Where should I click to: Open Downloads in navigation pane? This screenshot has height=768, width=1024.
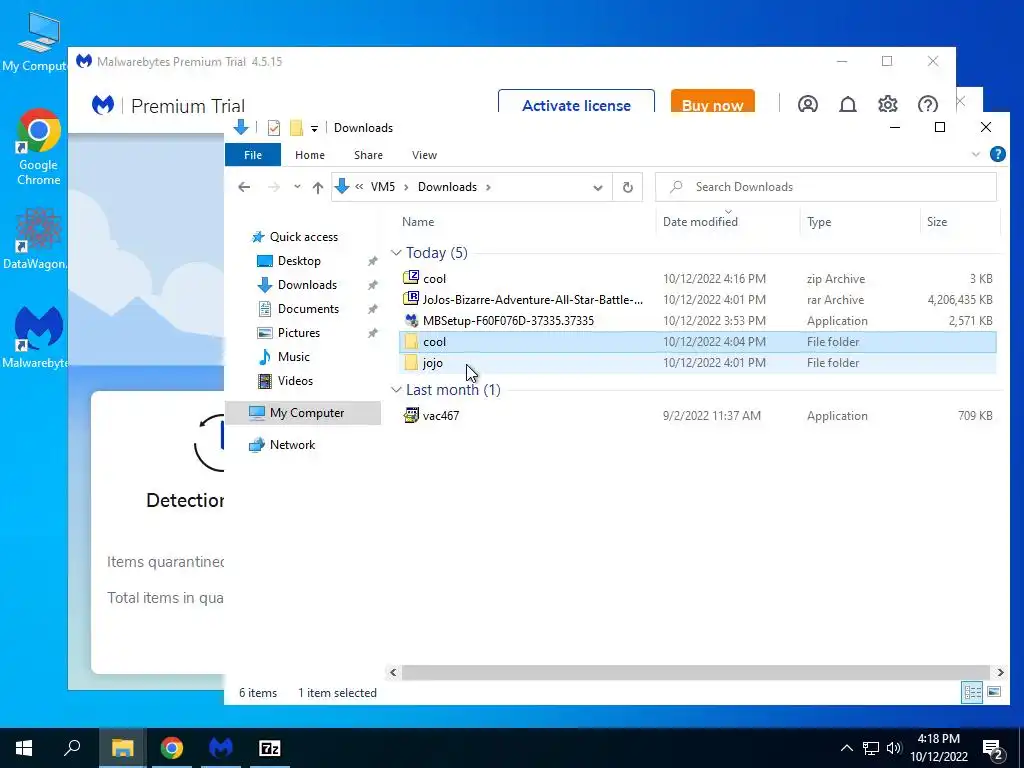tap(307, 285)
